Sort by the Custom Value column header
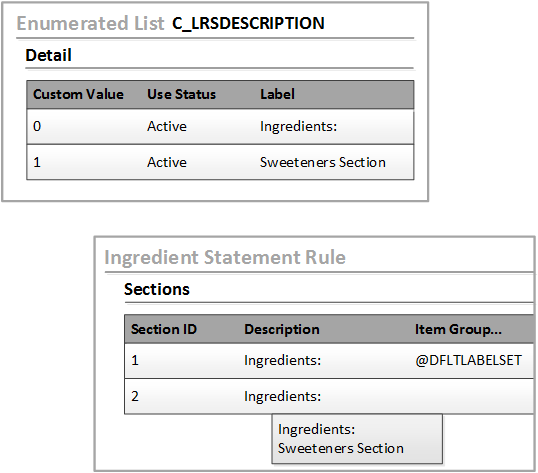Screen dimensions: 538x473 point(78,94)
